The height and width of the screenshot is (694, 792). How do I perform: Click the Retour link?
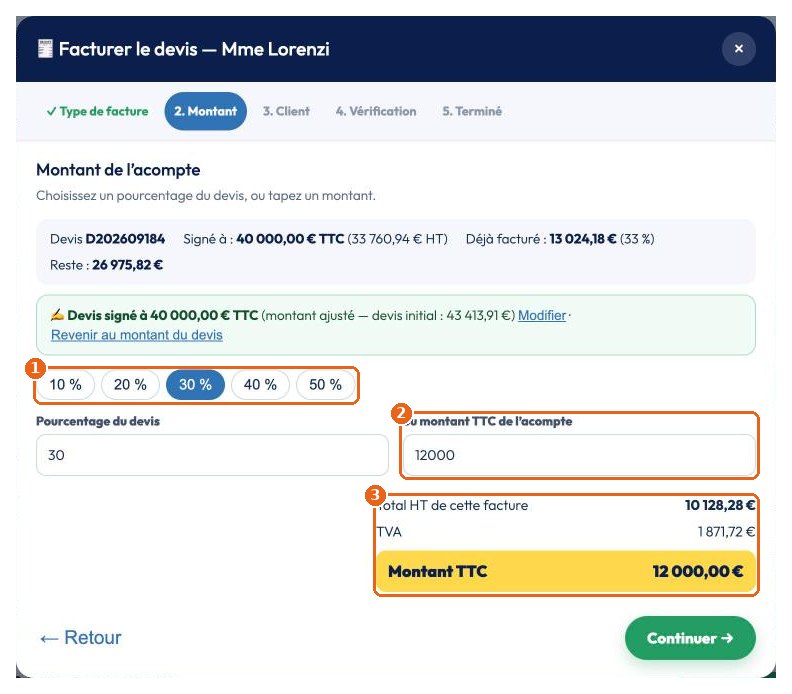[x=81, y=638]
